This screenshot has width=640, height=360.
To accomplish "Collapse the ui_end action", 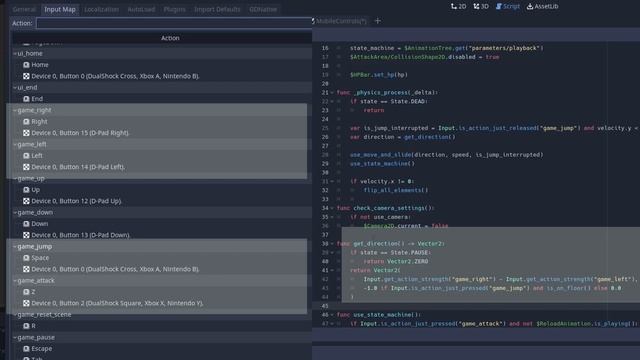I will point(15,87).
